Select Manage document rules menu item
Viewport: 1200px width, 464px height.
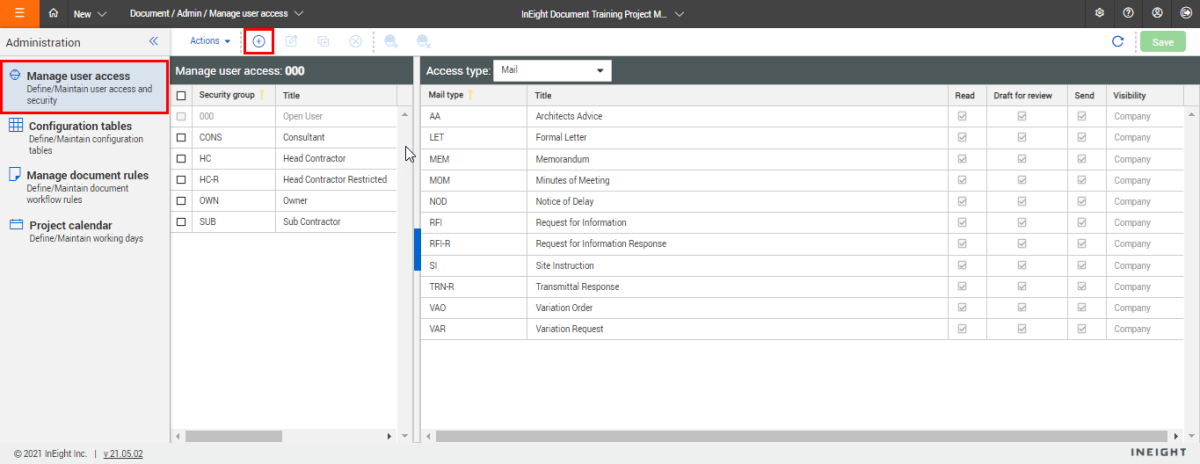pos(87,175)
